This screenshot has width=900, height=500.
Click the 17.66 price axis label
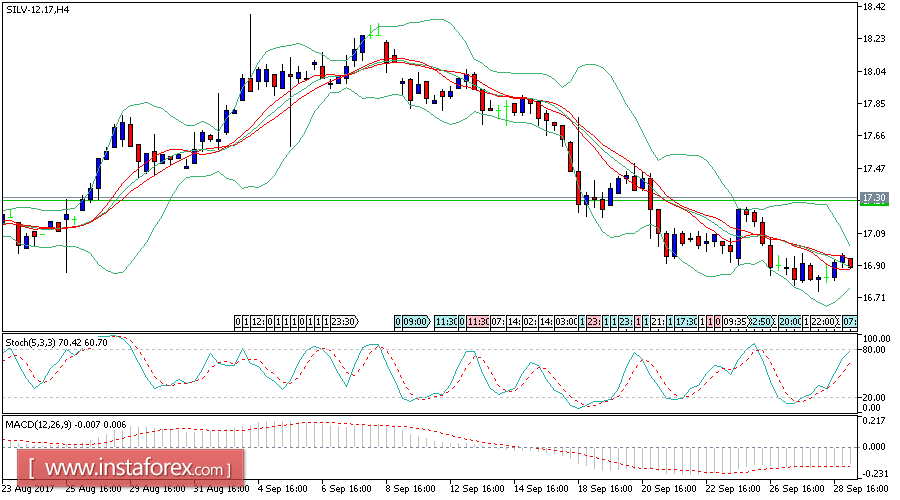click(x=874, y=136)
